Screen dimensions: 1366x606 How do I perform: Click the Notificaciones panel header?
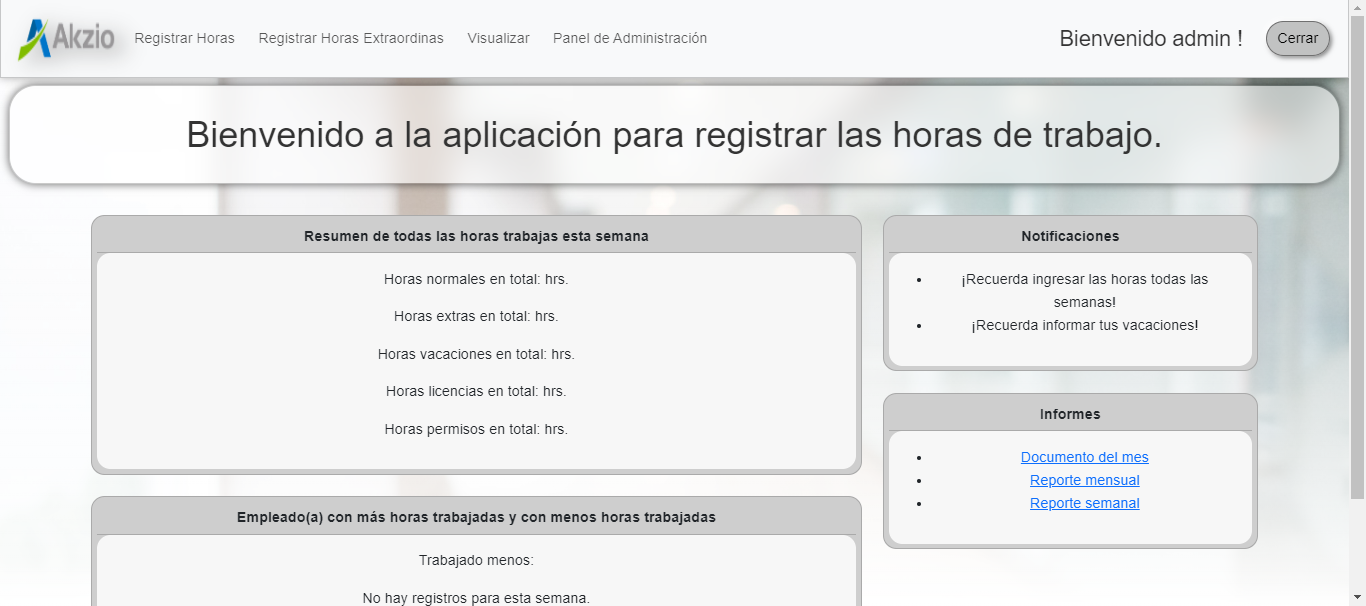point(1070,236)
